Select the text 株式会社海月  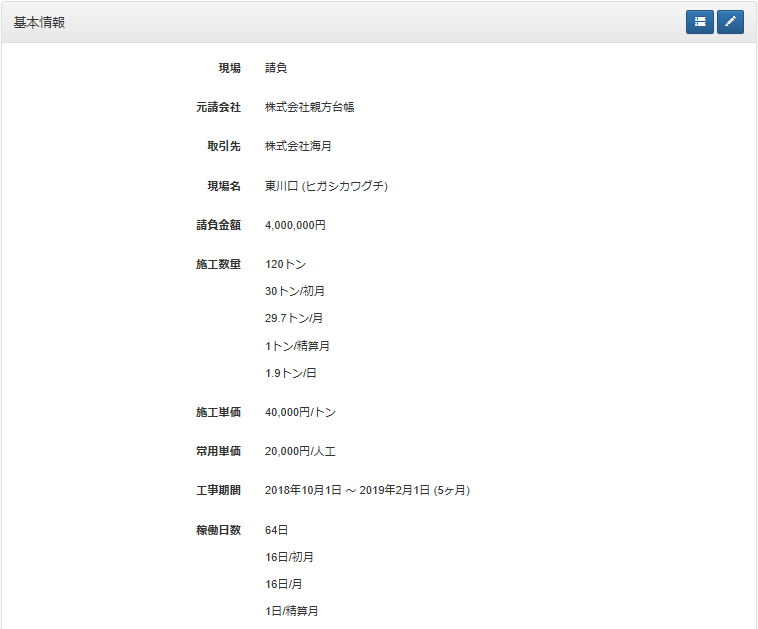[298, 146]
